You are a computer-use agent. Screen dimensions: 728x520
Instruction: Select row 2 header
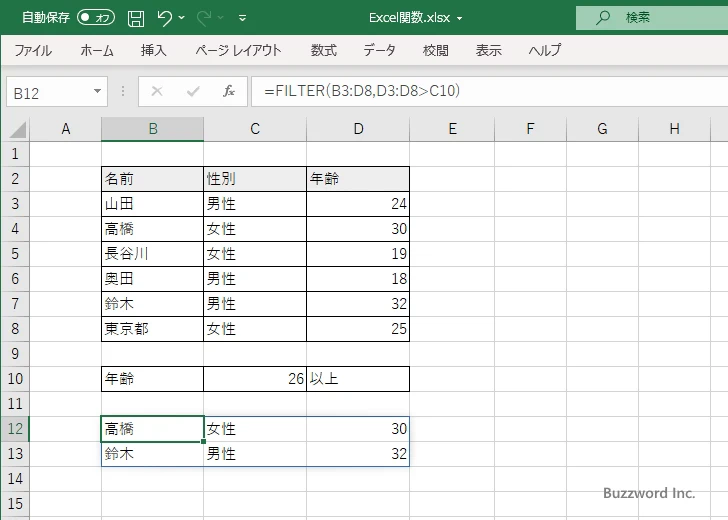click(x=15, y=179)
